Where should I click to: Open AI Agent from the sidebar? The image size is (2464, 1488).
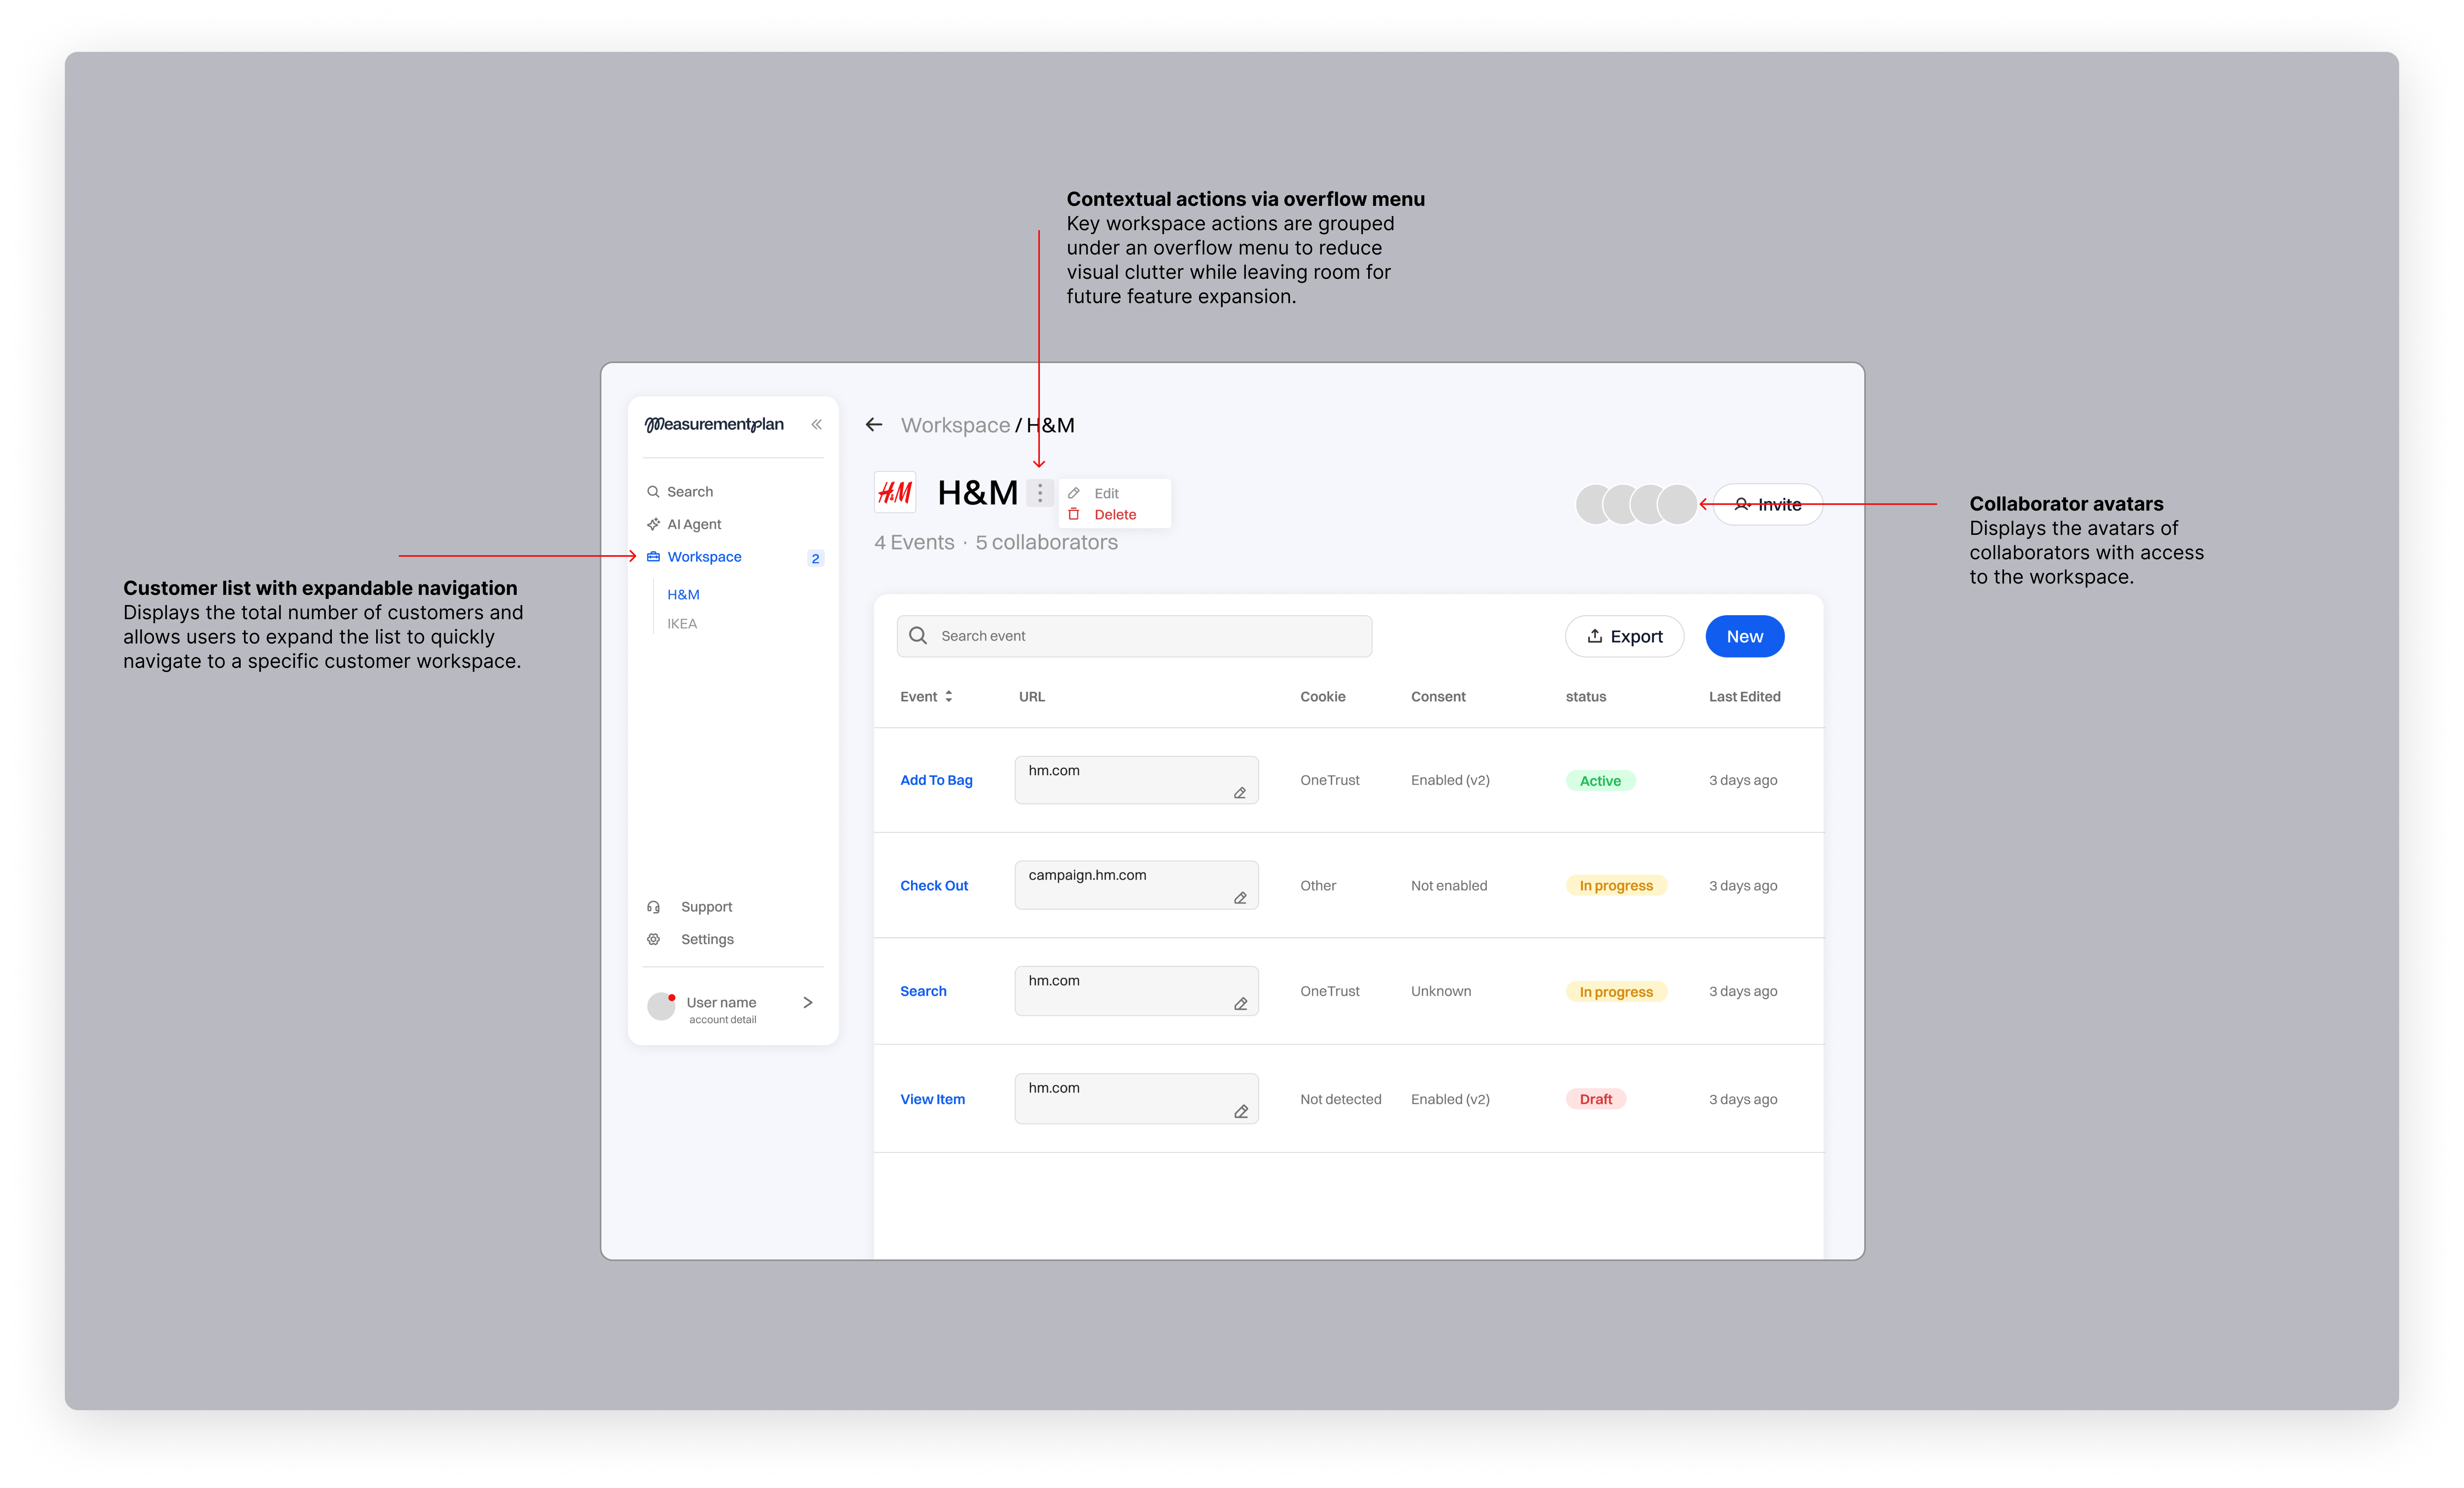[x=693, y=524]
